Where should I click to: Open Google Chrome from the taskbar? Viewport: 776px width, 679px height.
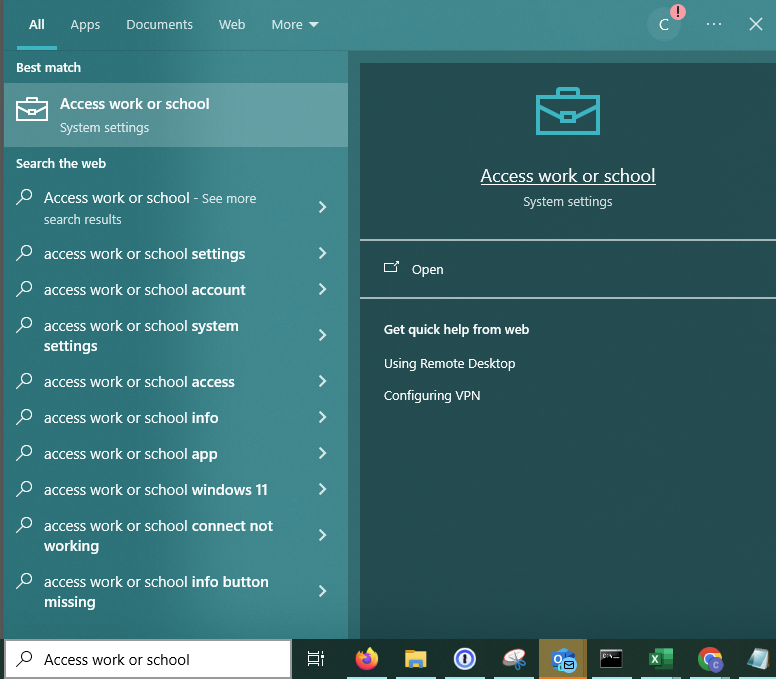tap(710, 659)
